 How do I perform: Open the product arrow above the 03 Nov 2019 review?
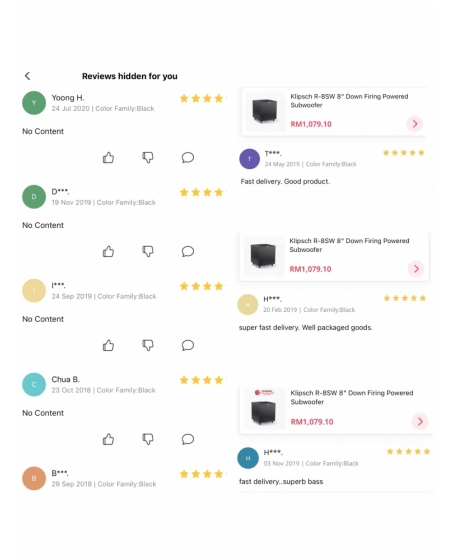[x=420, y=421]
